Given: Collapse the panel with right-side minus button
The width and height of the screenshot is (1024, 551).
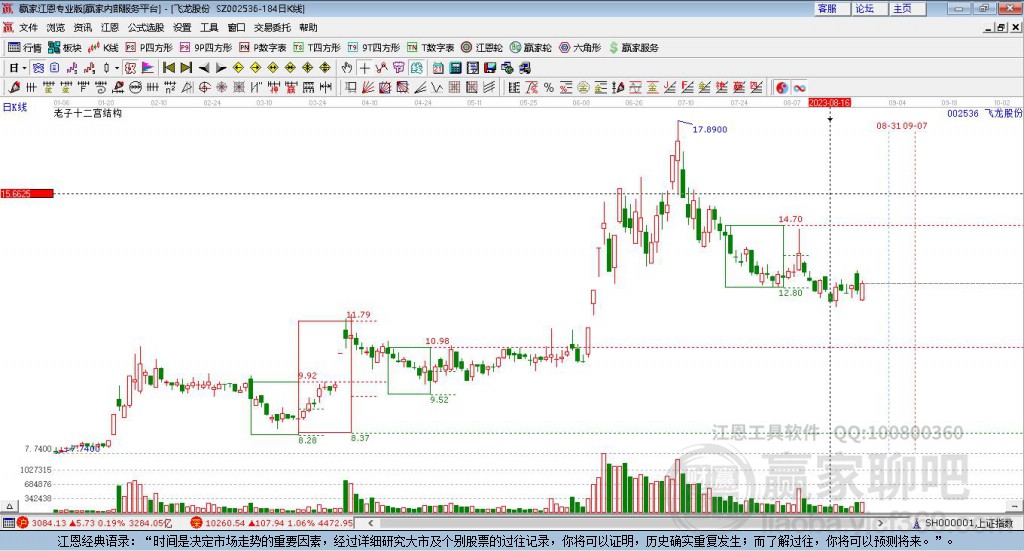Looking at the screenshot, I should click(x=1014, y=506).
